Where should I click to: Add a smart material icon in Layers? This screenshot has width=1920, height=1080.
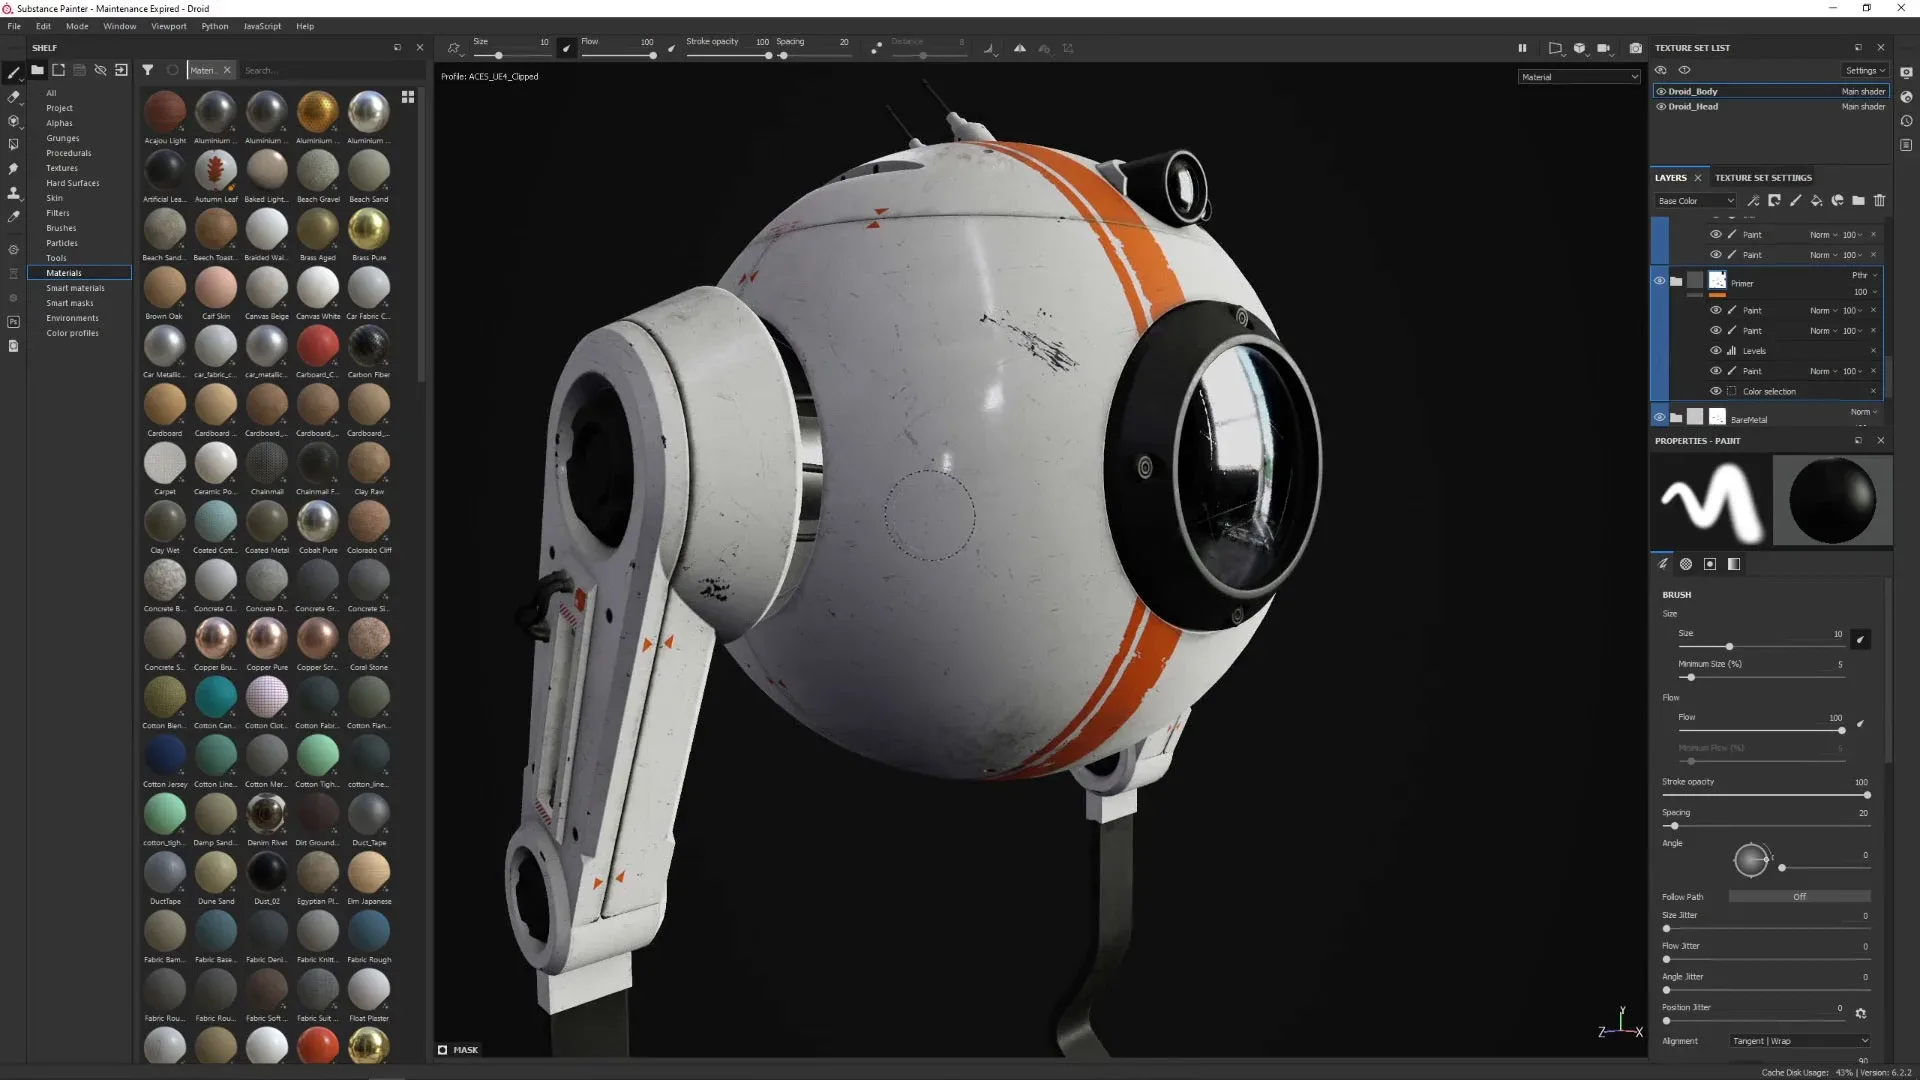click(1837, 201)
